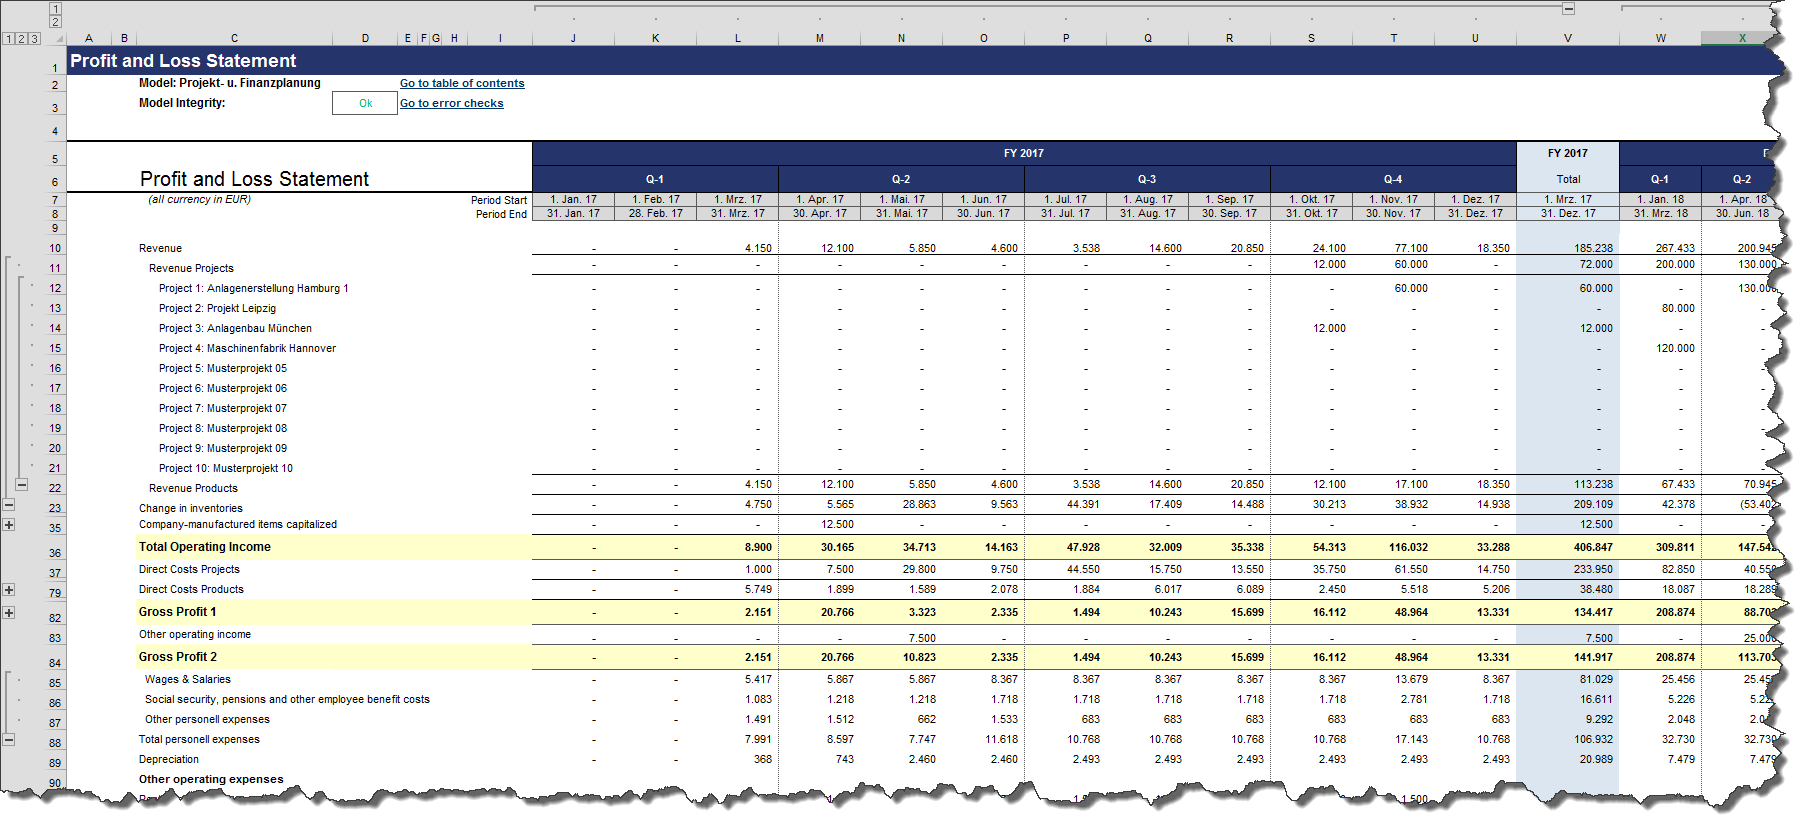Expand the hidden rows above row 79

click(x=9, y=590)
